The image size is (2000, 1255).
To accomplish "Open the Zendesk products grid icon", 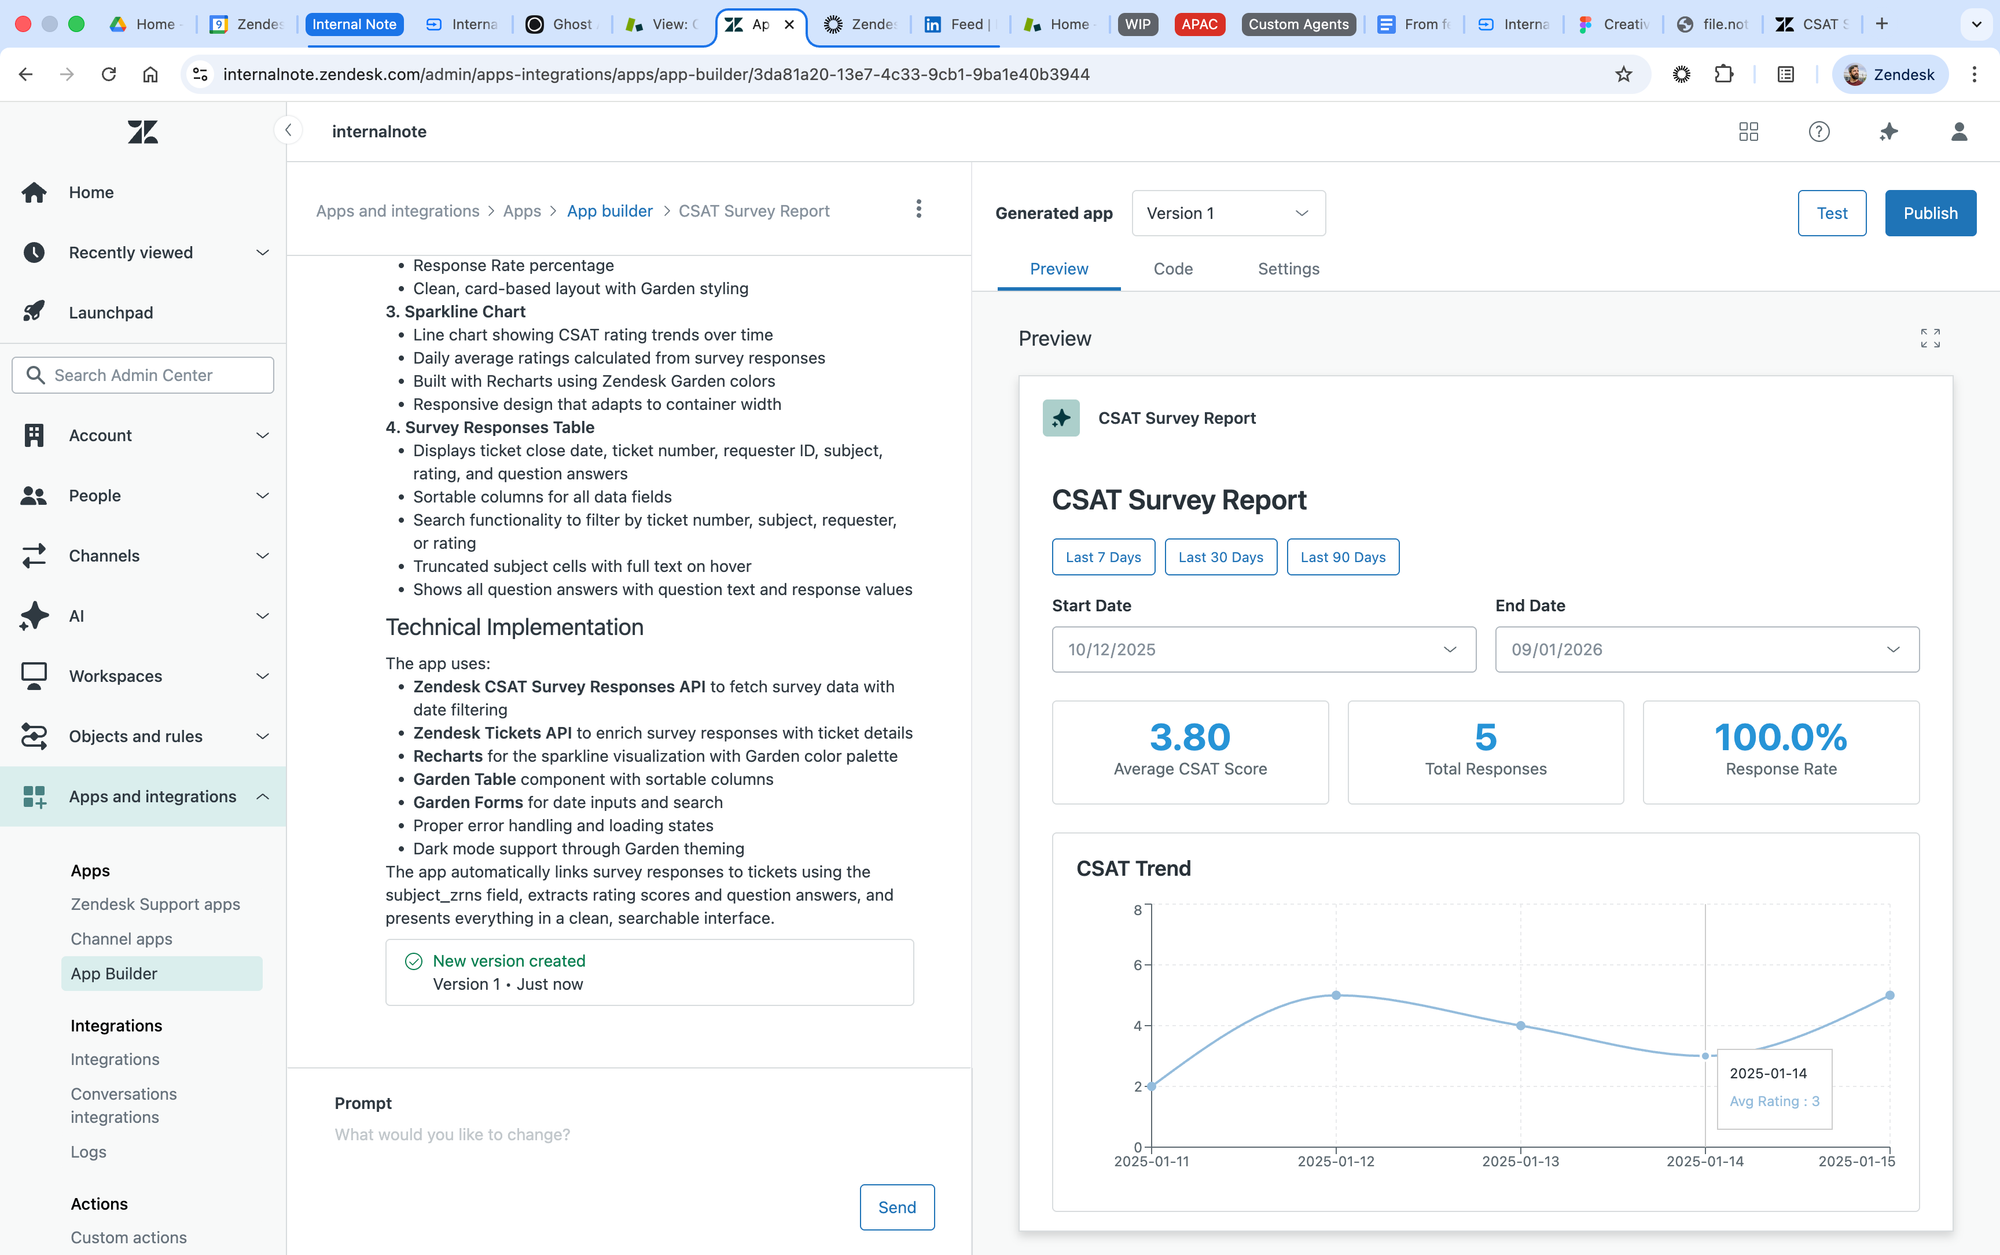I will [1748, 132].
